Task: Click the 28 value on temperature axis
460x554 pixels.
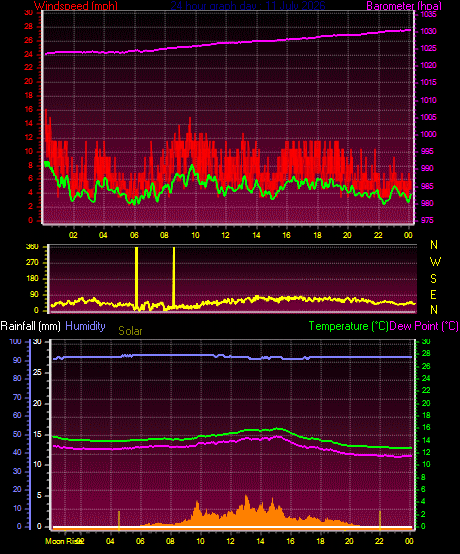Action: click(x=426, y=354)
